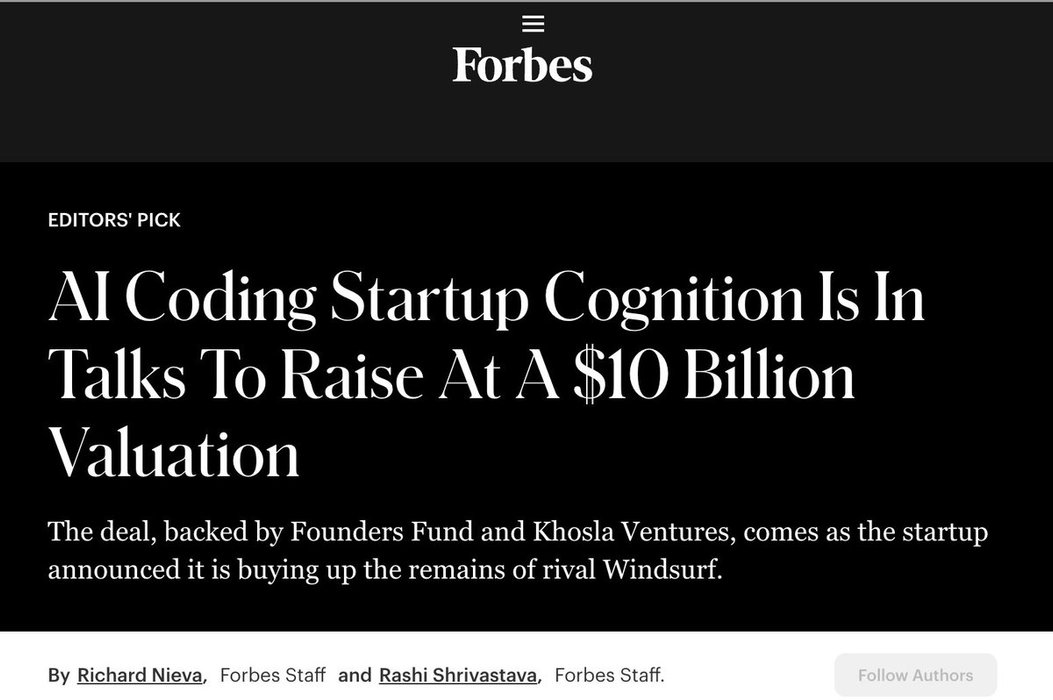Click the By label in the byline
Screen dimensions: 1053x700
(x=59, y=675)
